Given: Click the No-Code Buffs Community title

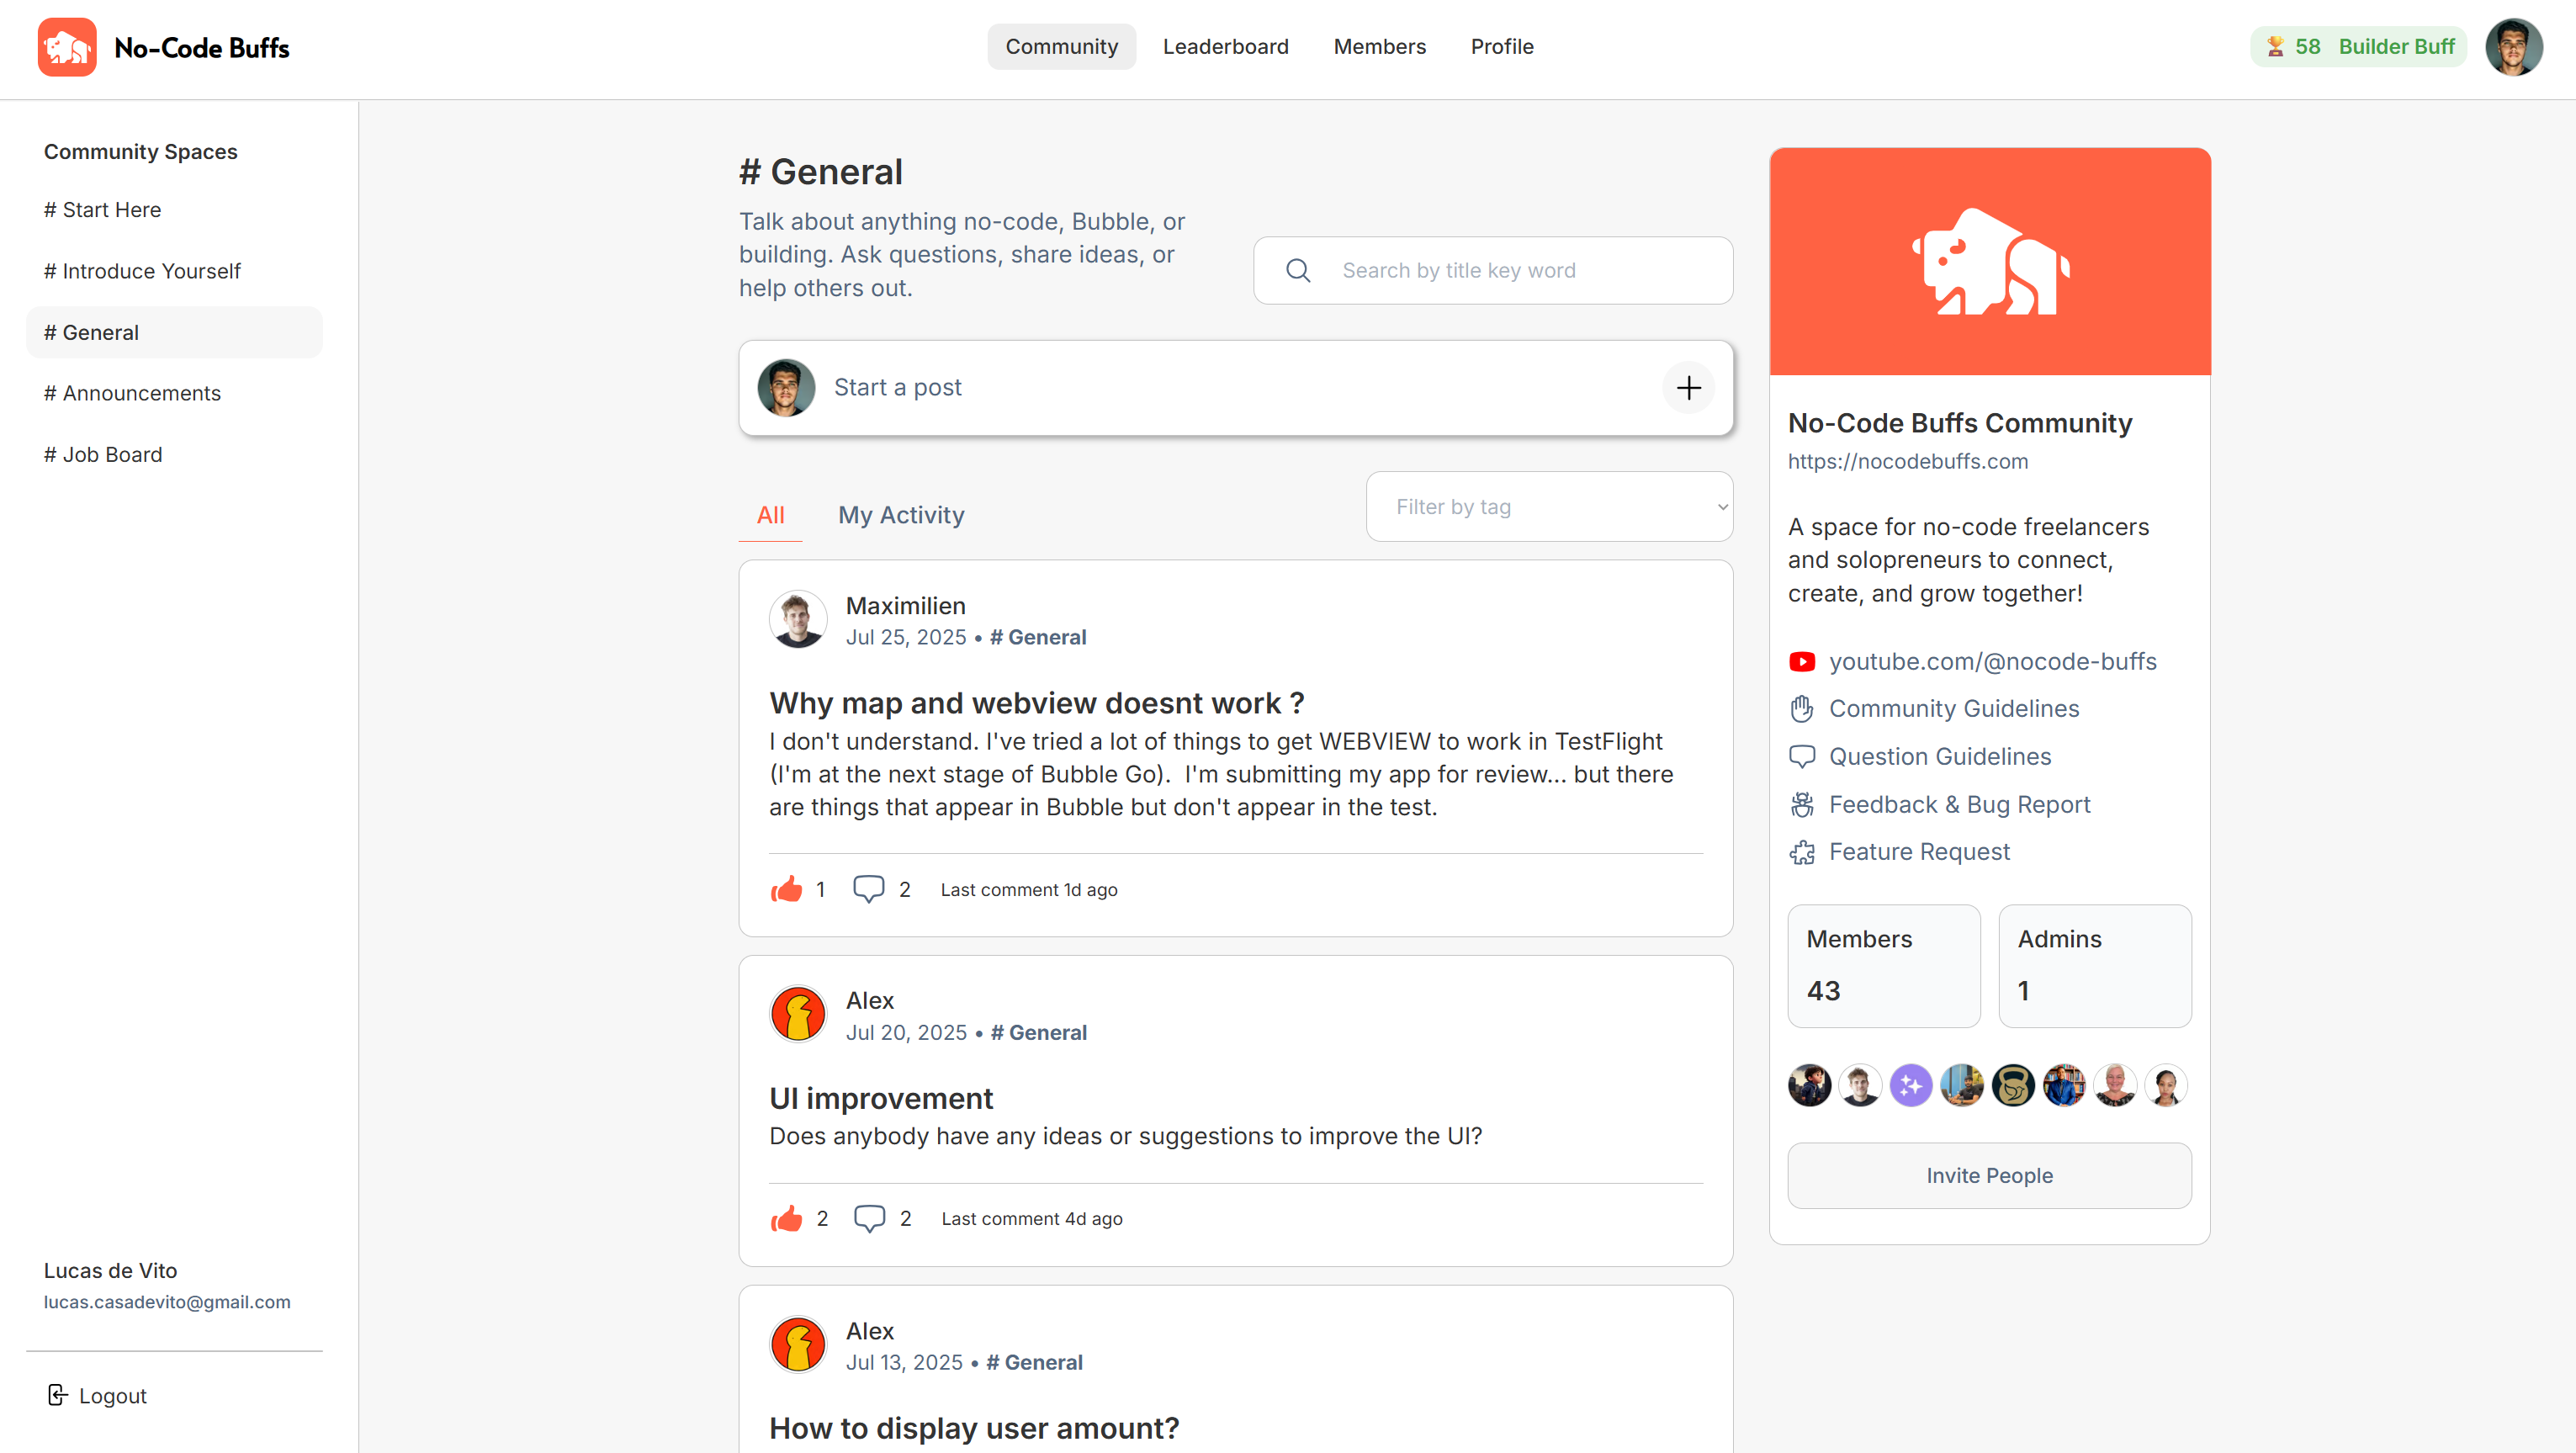Looking at the screenshot, I should pyautogui.click(x=1959, y=423).
